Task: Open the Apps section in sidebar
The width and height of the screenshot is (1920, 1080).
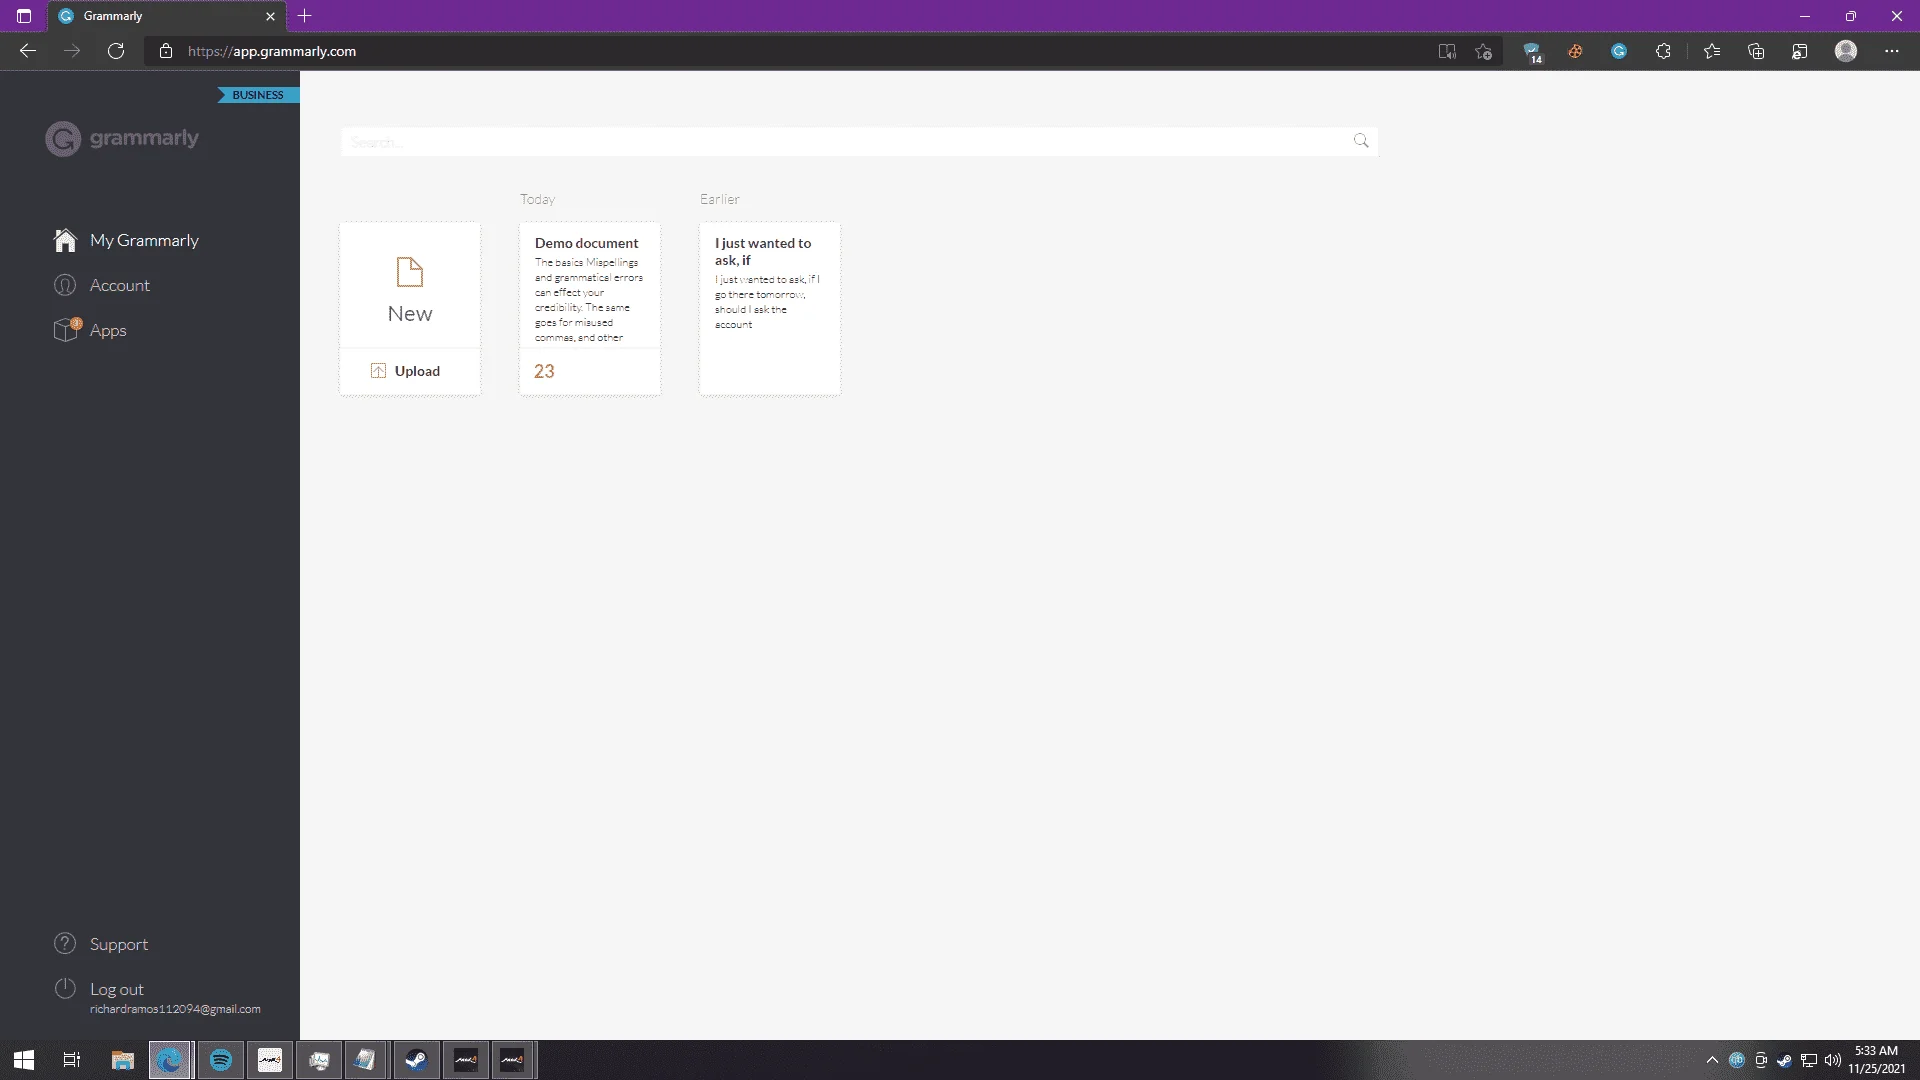Action: 90,330
